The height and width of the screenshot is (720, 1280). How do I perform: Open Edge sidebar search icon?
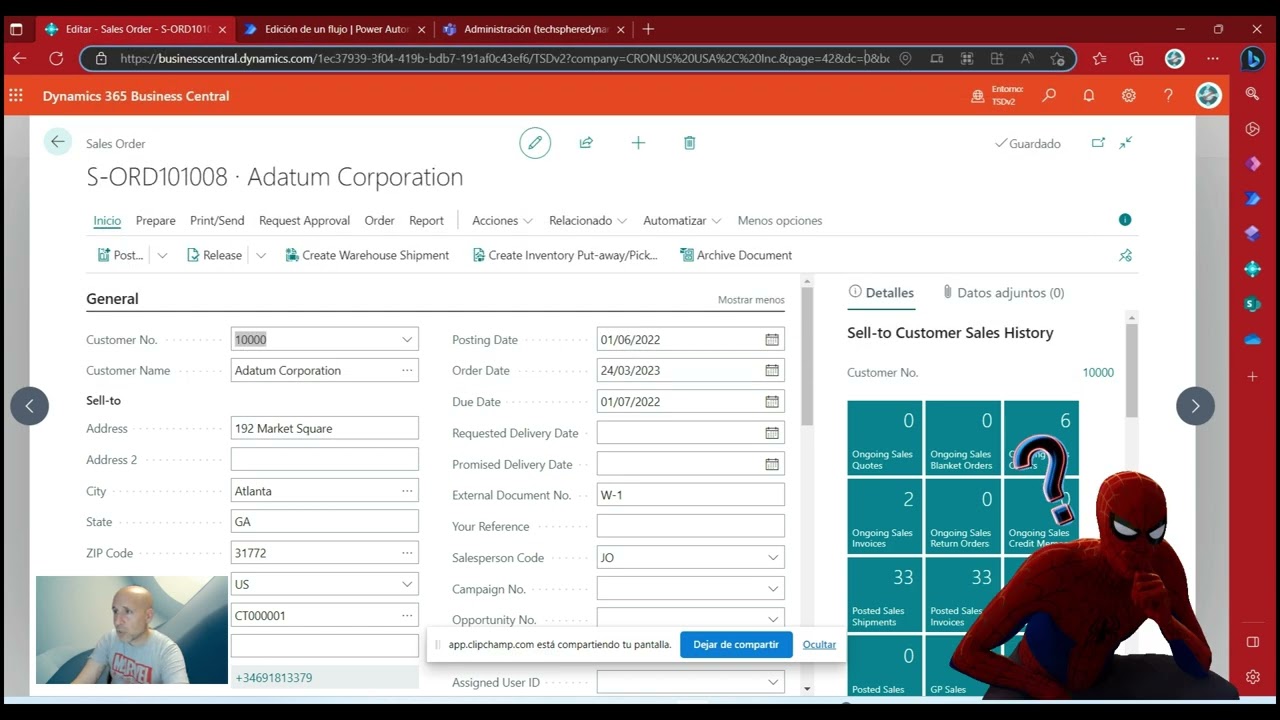[1252, 93]
